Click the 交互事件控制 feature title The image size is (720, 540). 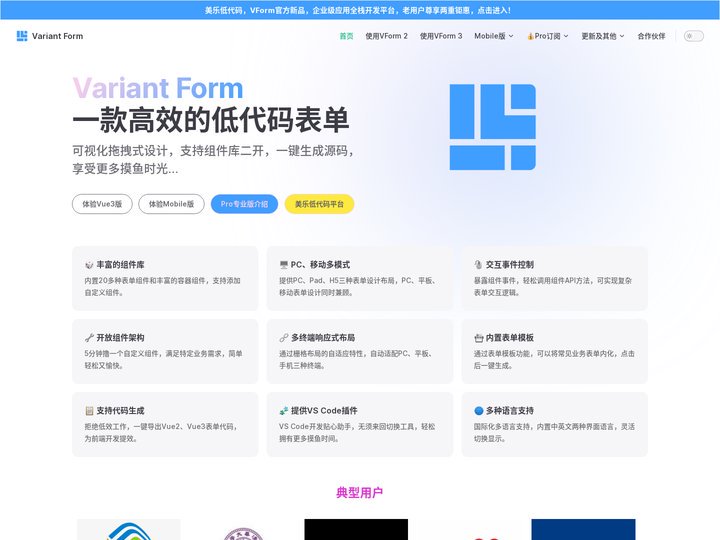tap(510, 265)
